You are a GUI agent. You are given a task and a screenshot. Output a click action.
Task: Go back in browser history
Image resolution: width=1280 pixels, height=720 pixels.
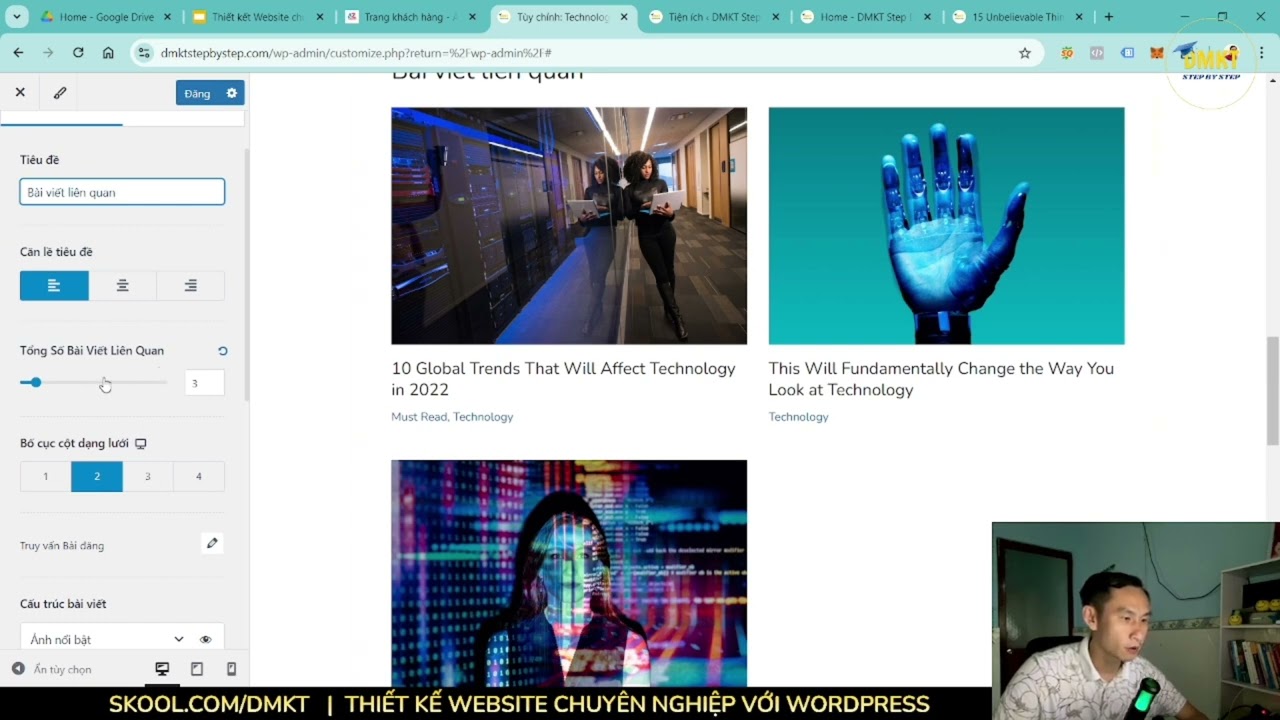pyautogui.click(x=19, y=53)
